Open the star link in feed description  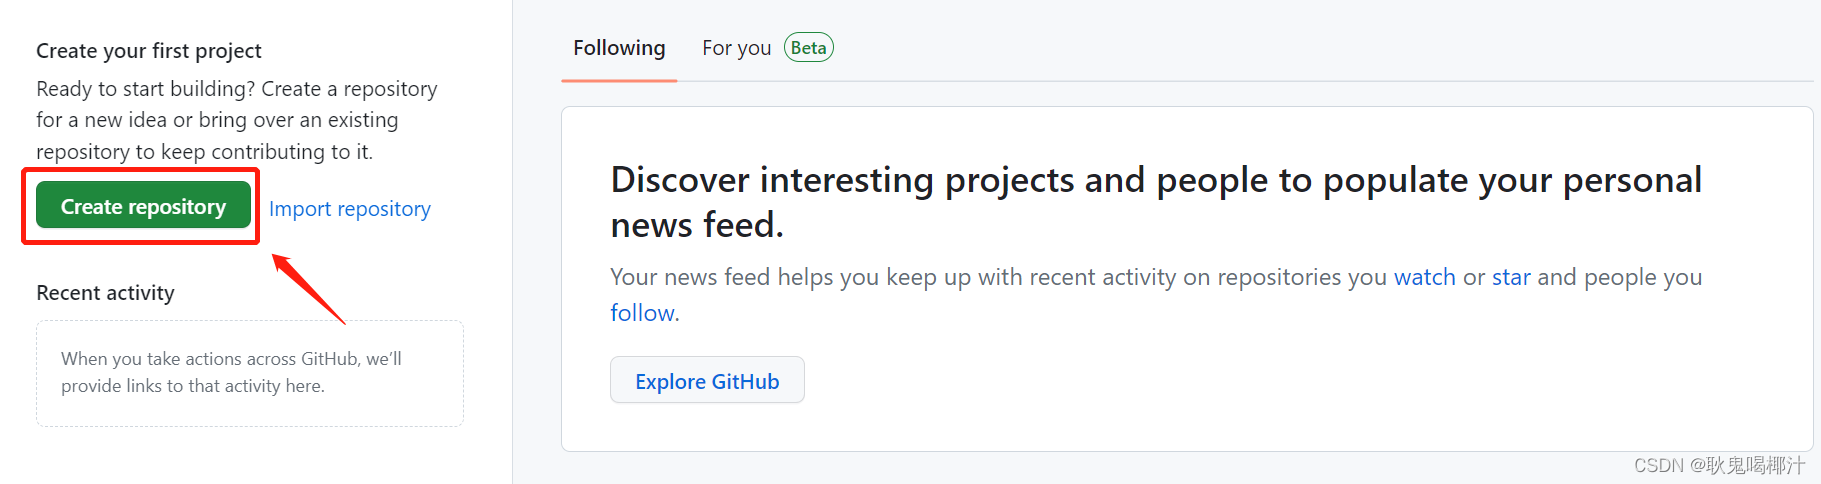1511,277
